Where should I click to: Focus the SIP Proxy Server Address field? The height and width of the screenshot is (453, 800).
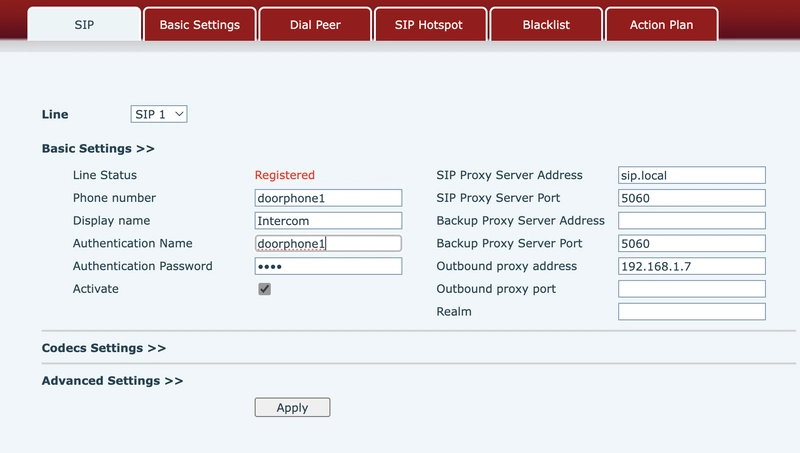point(692,175)
